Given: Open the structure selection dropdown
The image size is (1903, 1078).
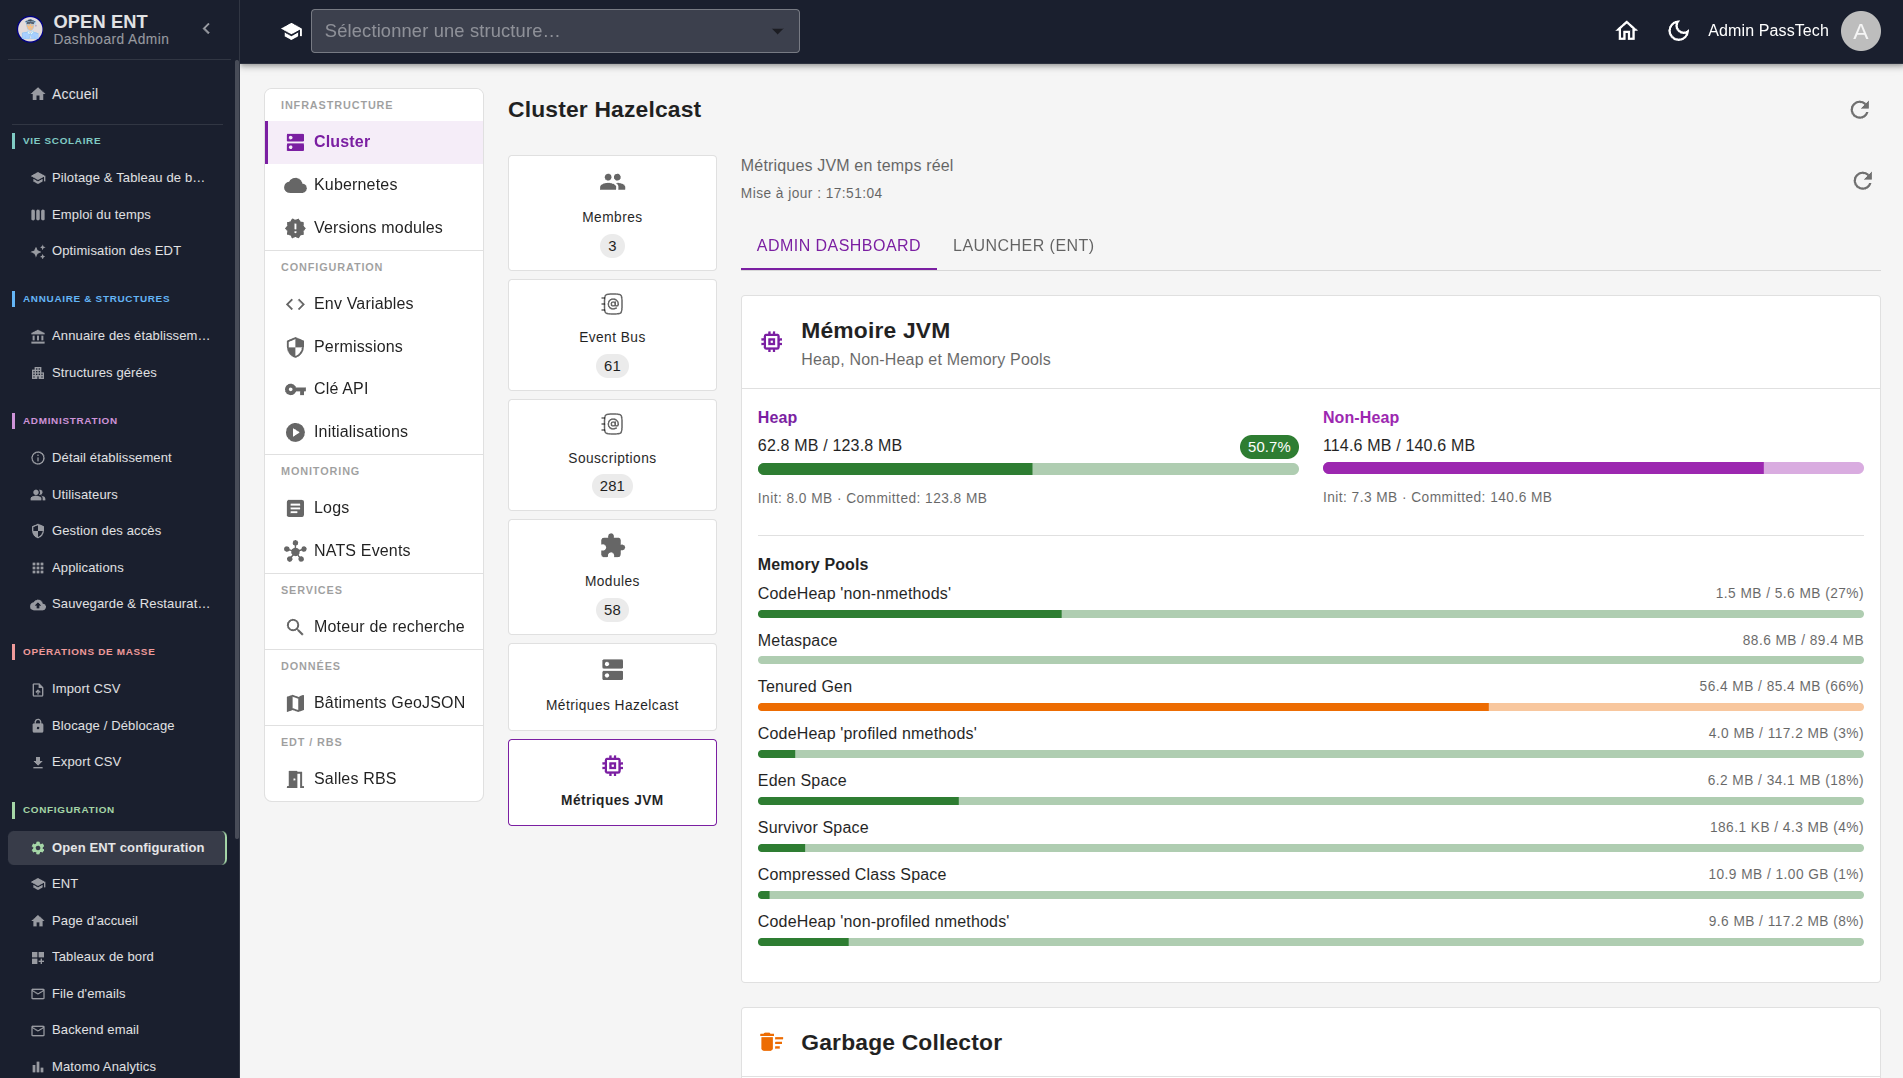Looking at the screenshot, I should click(x=555, y=31).
